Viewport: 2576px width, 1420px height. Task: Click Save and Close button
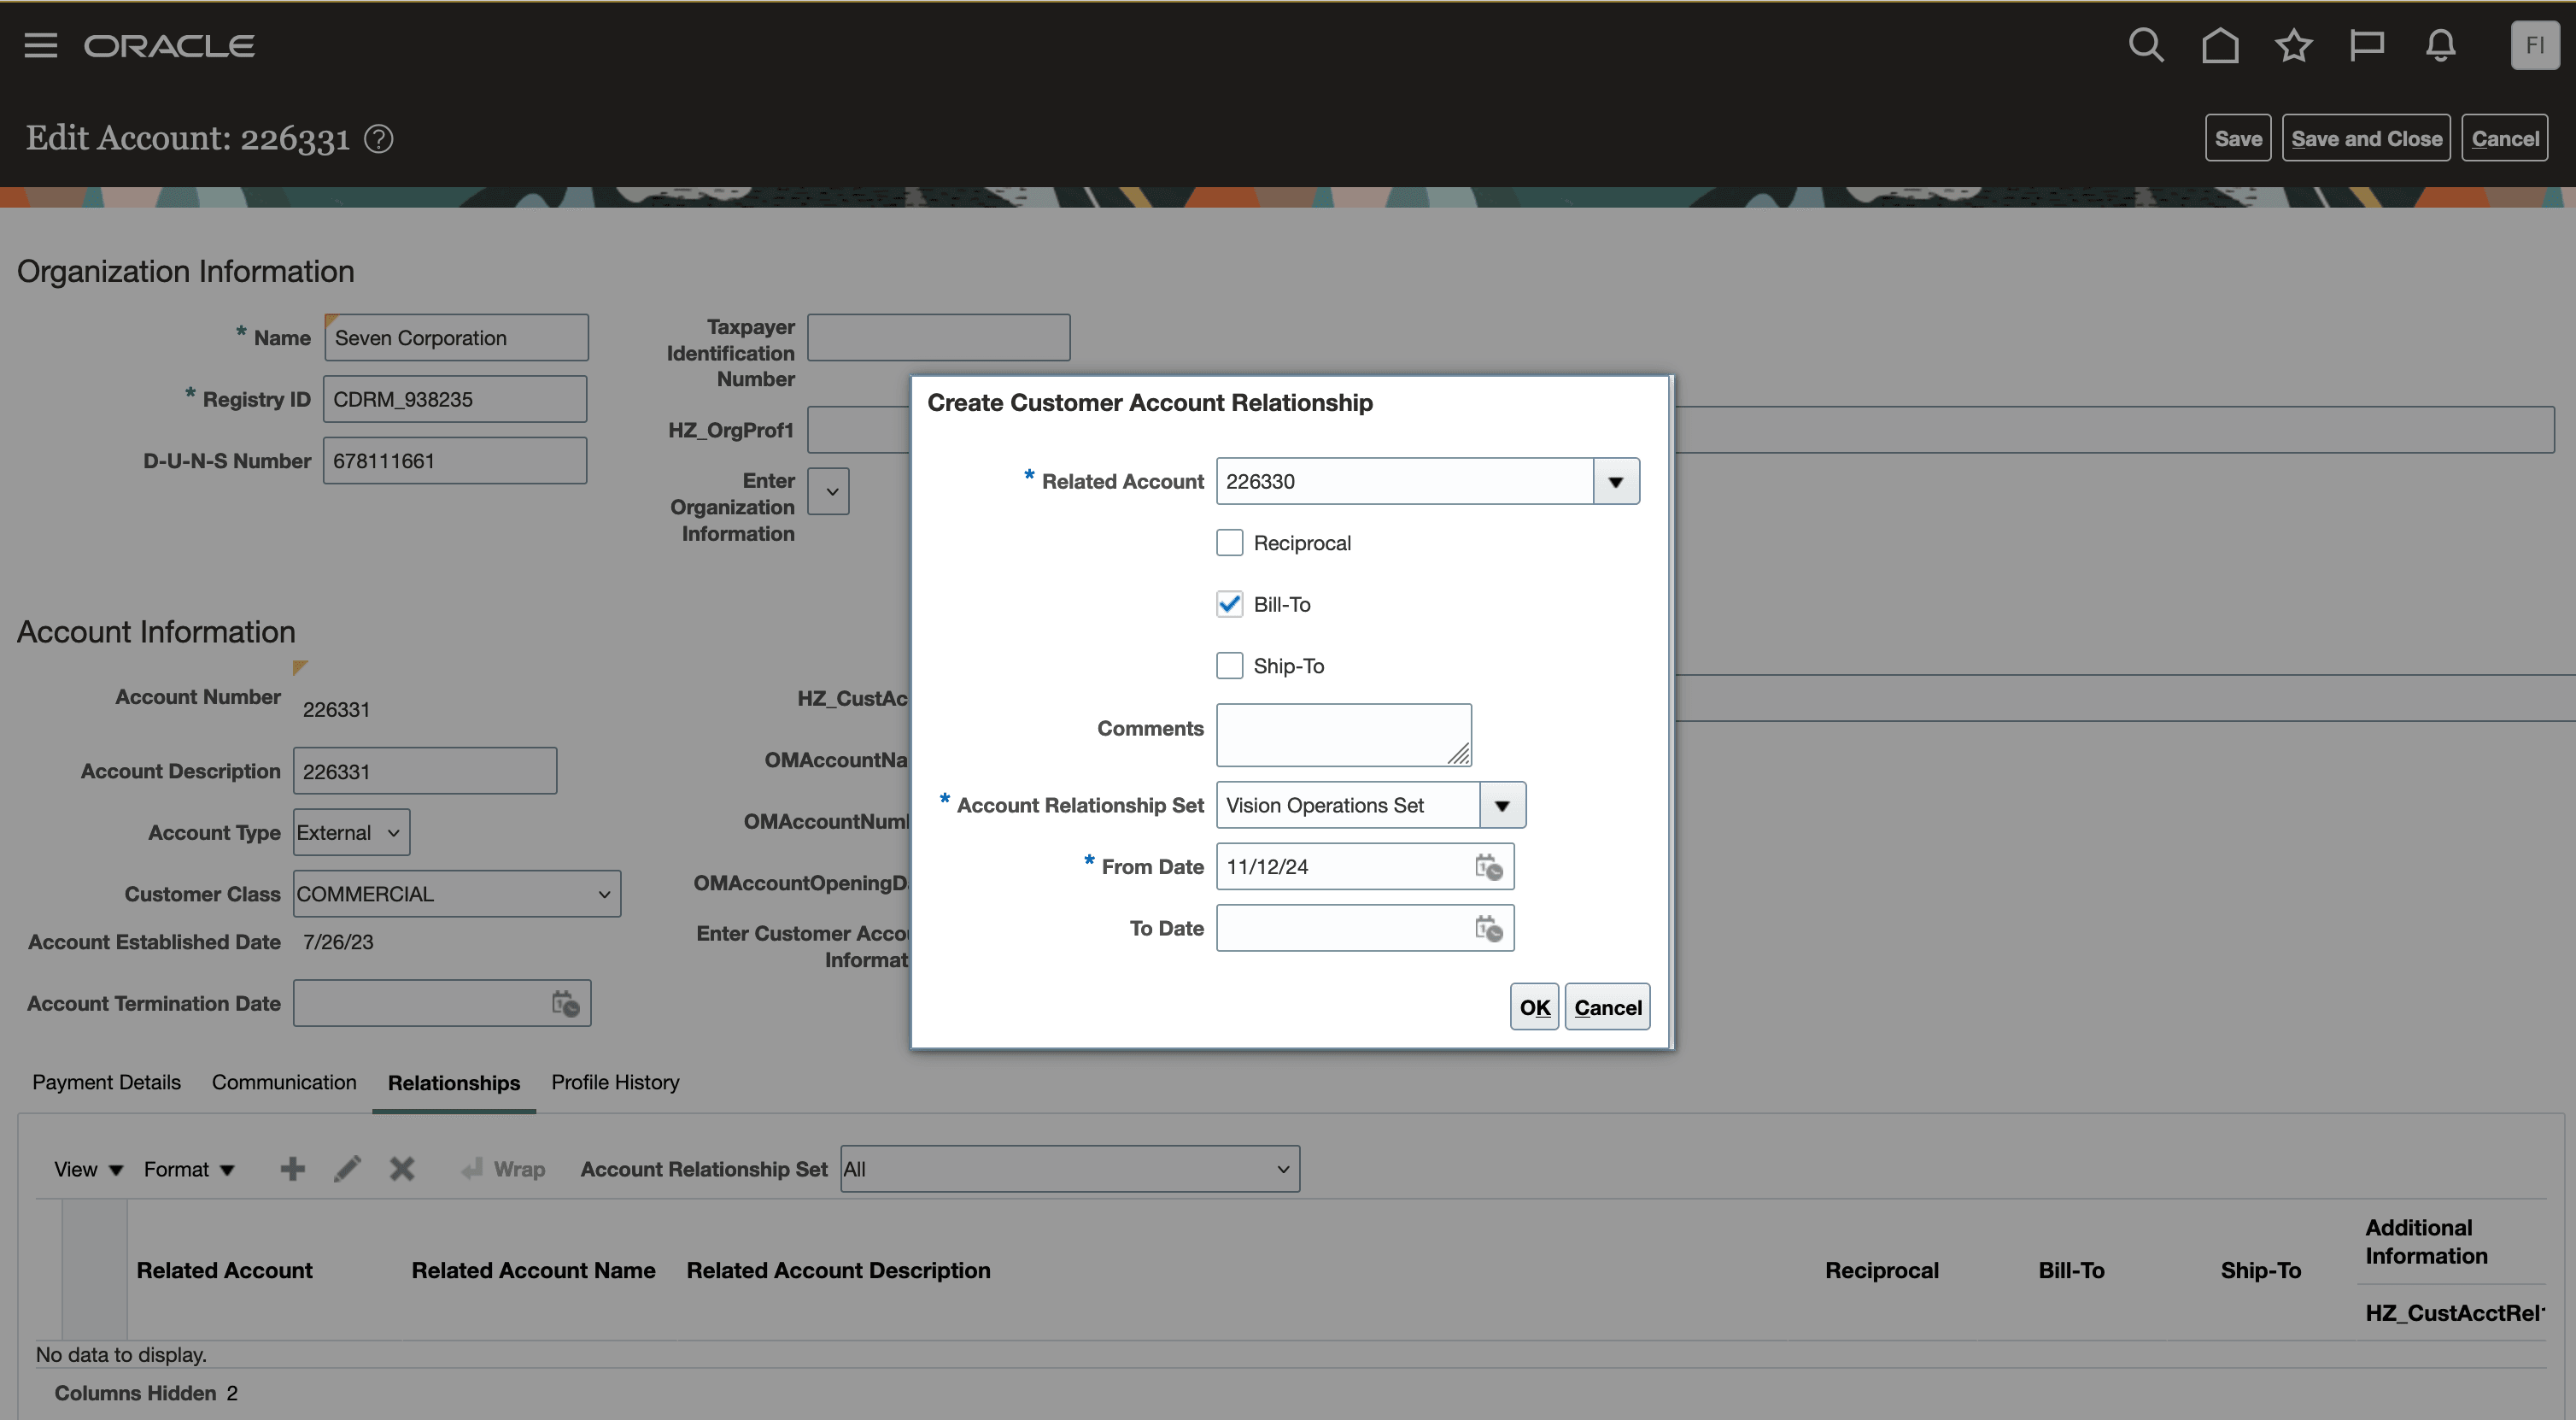click(2365, 139)
